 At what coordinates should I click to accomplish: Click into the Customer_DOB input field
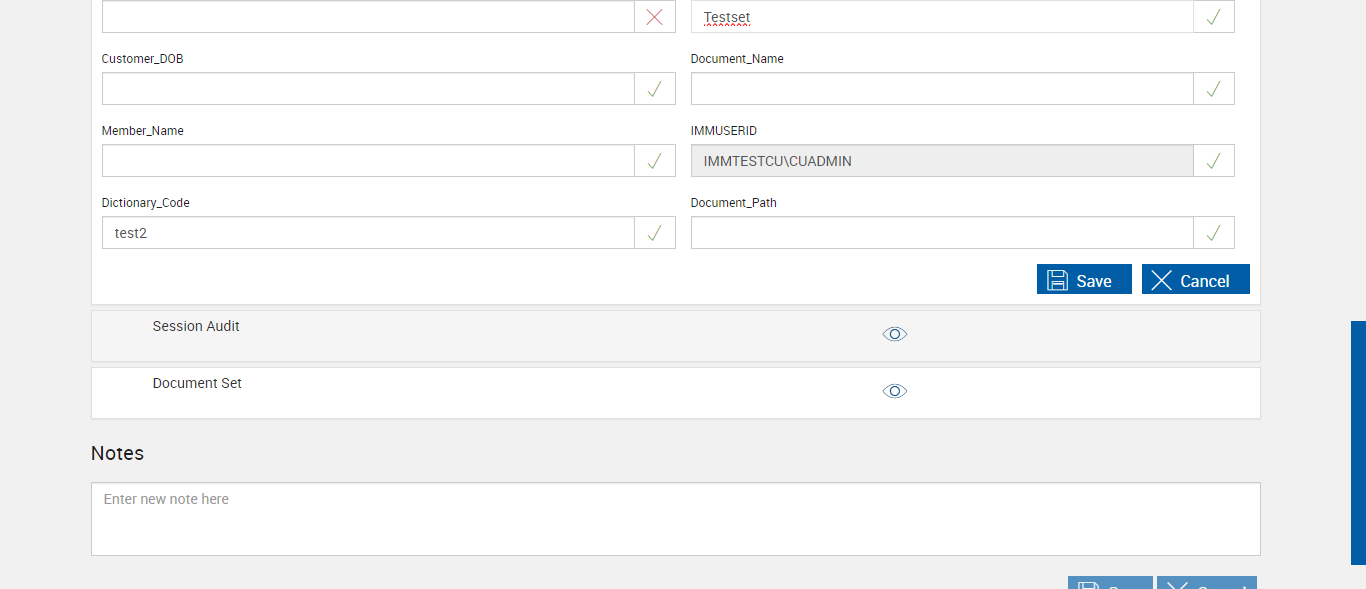pyautogui.click(x=368, y=89)
